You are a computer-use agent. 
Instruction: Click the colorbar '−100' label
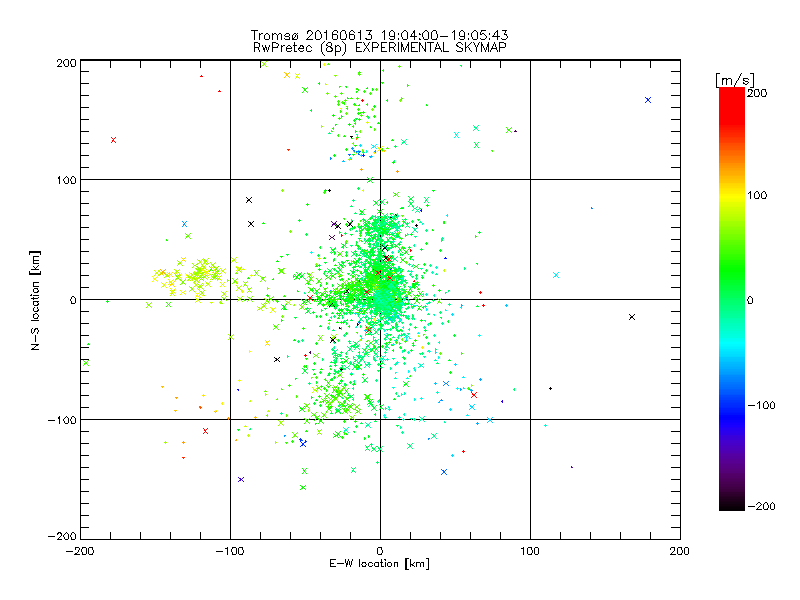(x=761, y=405)
